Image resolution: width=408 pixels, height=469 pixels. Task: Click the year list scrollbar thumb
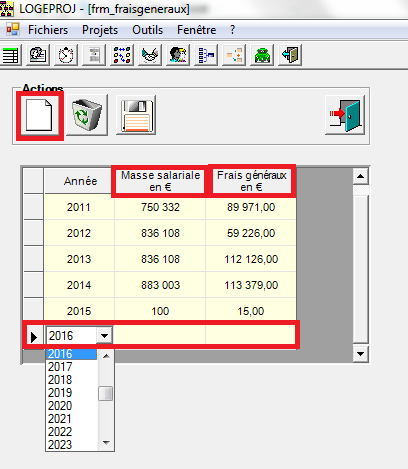106,393
